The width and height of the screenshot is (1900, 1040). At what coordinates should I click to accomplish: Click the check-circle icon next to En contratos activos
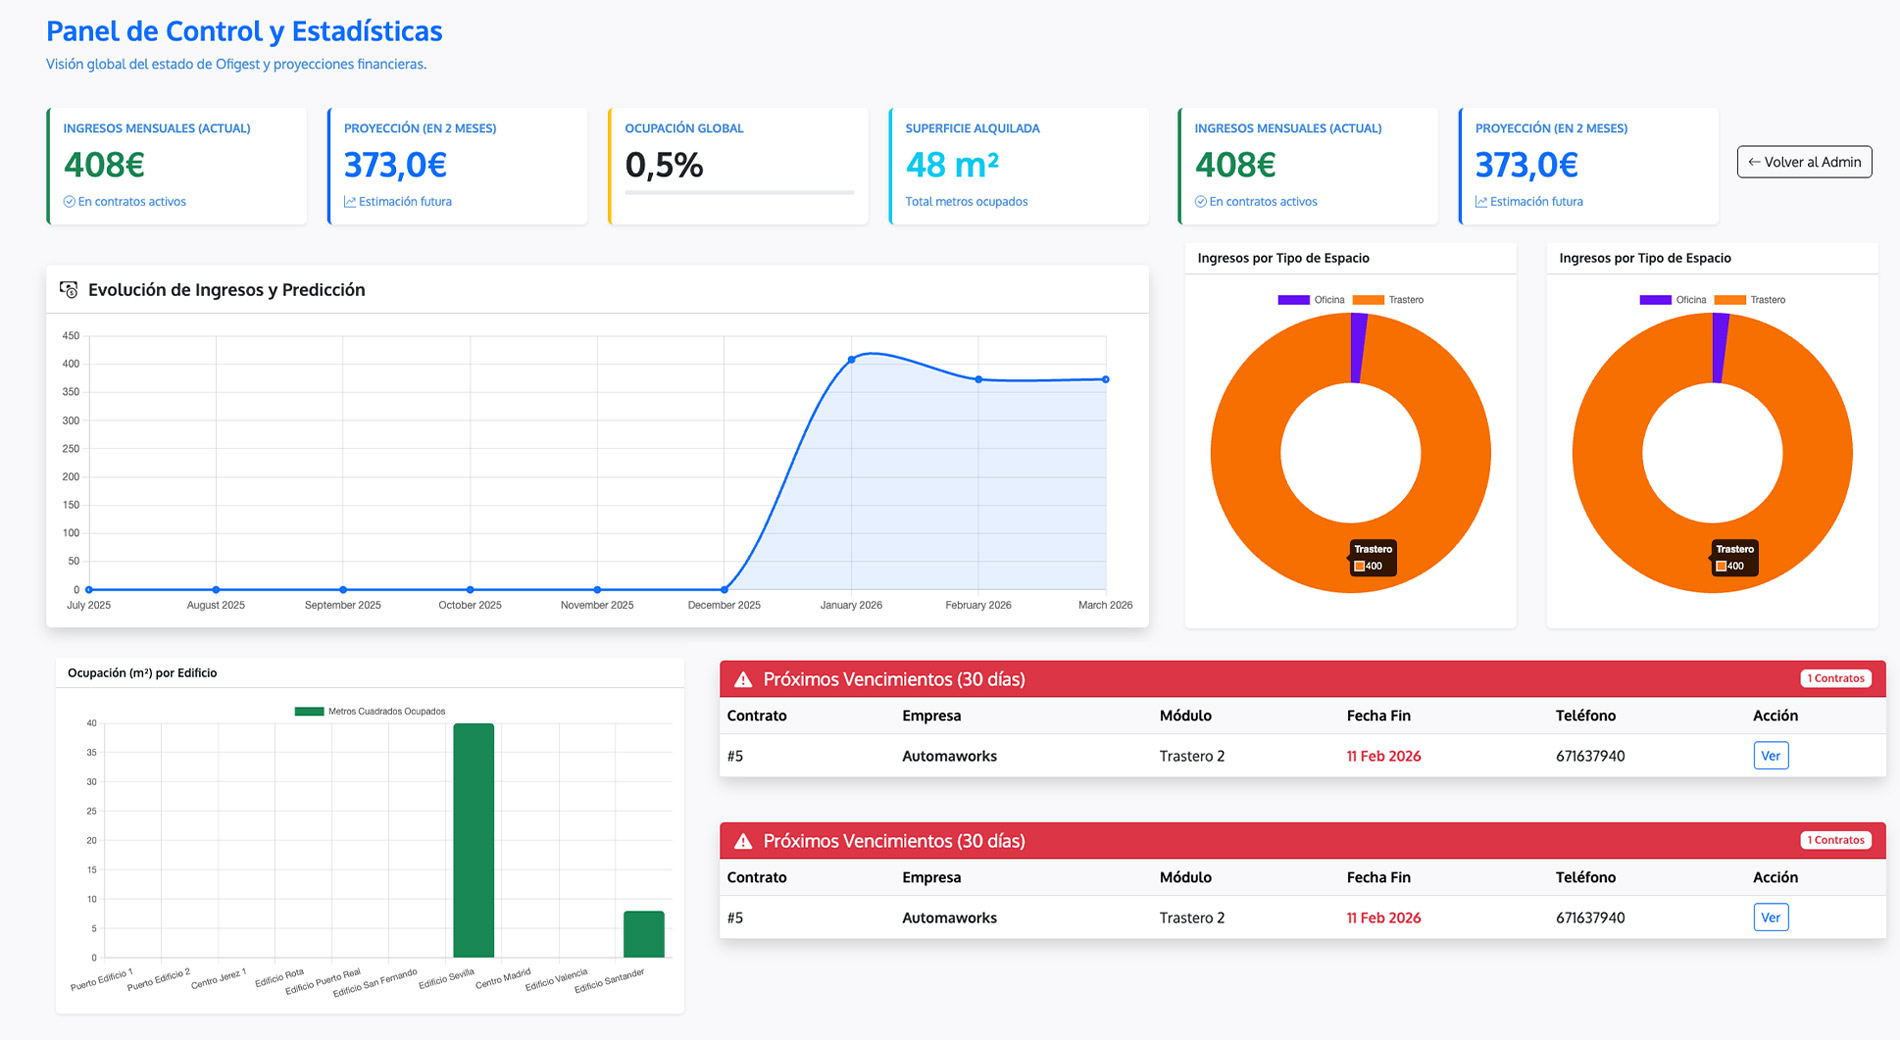click(70, 201)
